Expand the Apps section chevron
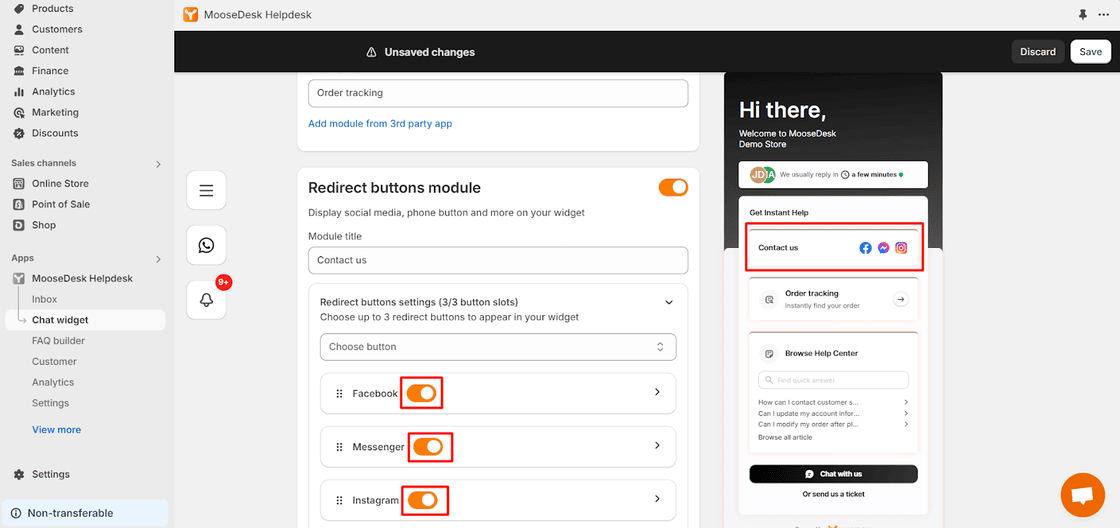This screenshot has height=528, width=1120. [159, 259]
